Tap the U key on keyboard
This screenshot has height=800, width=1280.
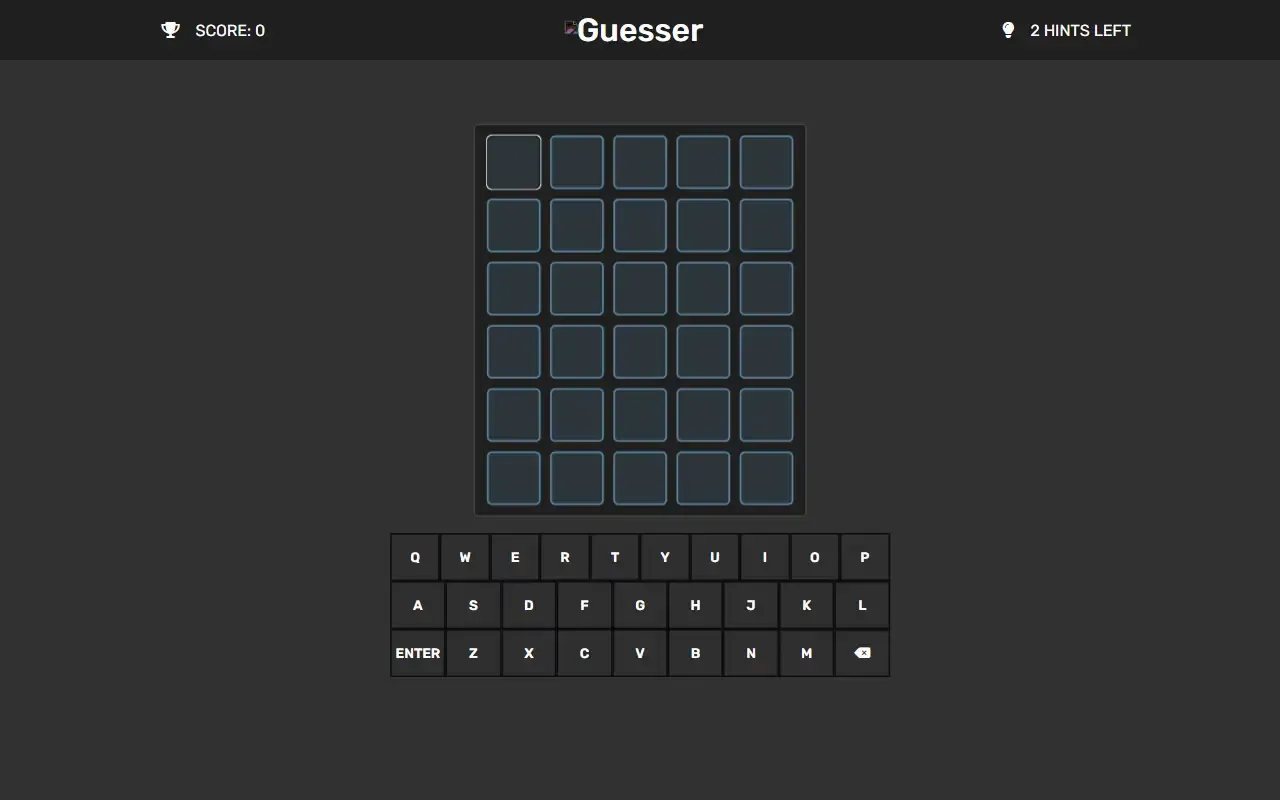[715, 557]
